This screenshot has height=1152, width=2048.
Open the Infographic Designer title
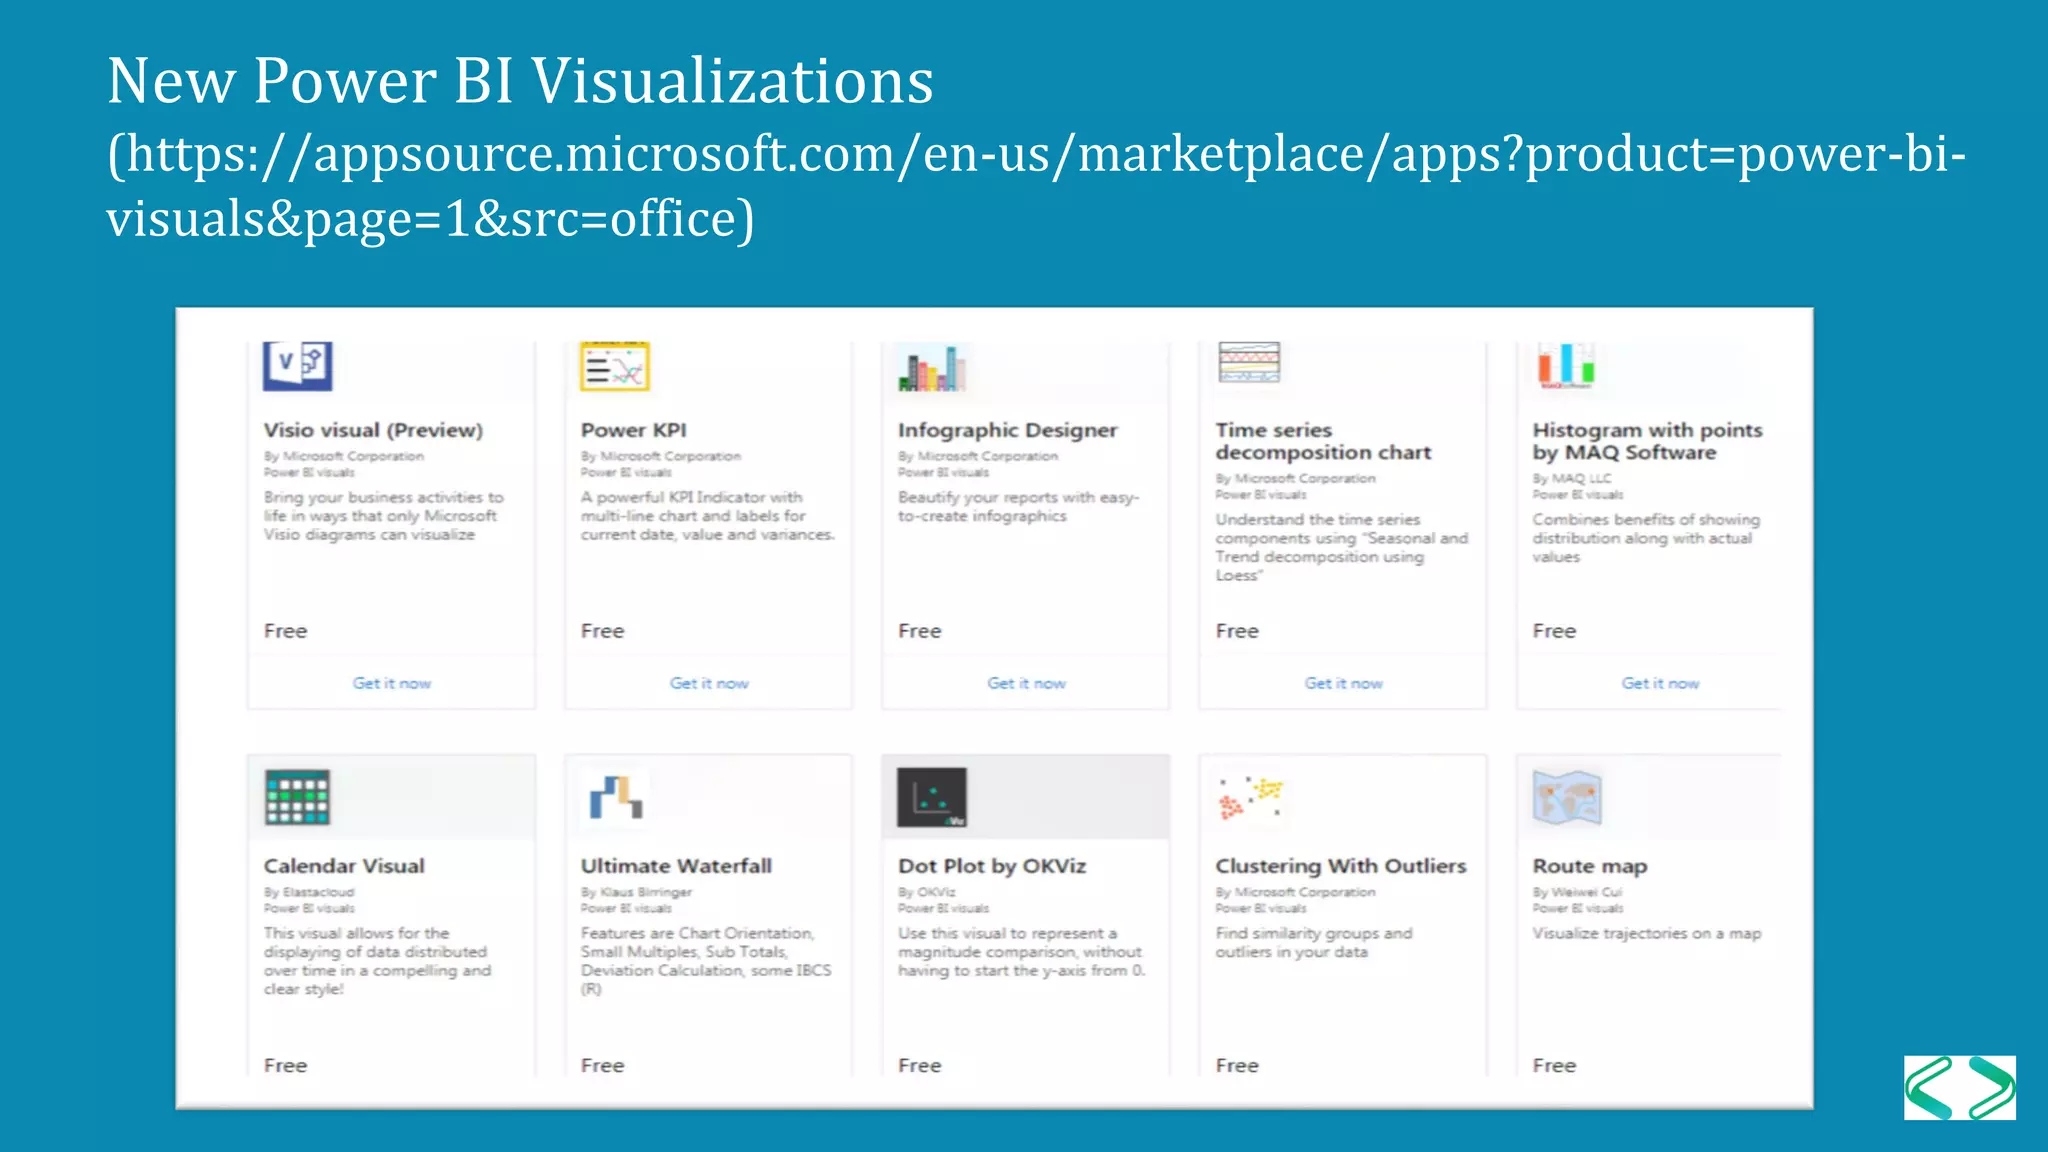click(x=1007, y=430)
